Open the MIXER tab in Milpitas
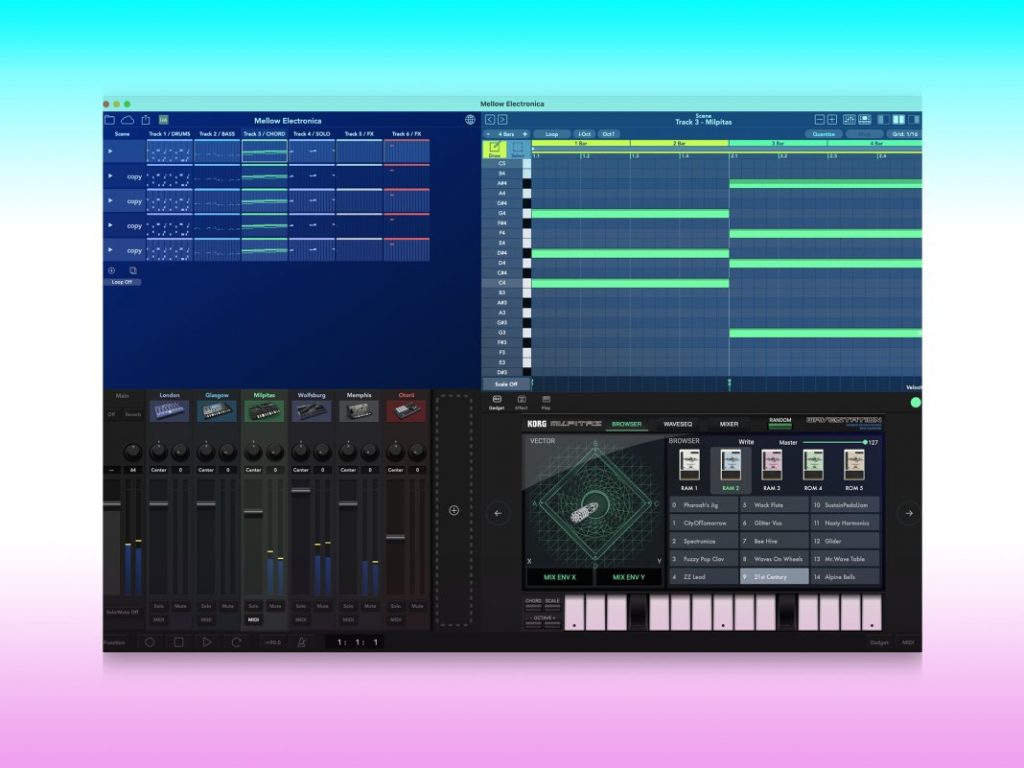1024x768 pixels. [x=730, y=424]
